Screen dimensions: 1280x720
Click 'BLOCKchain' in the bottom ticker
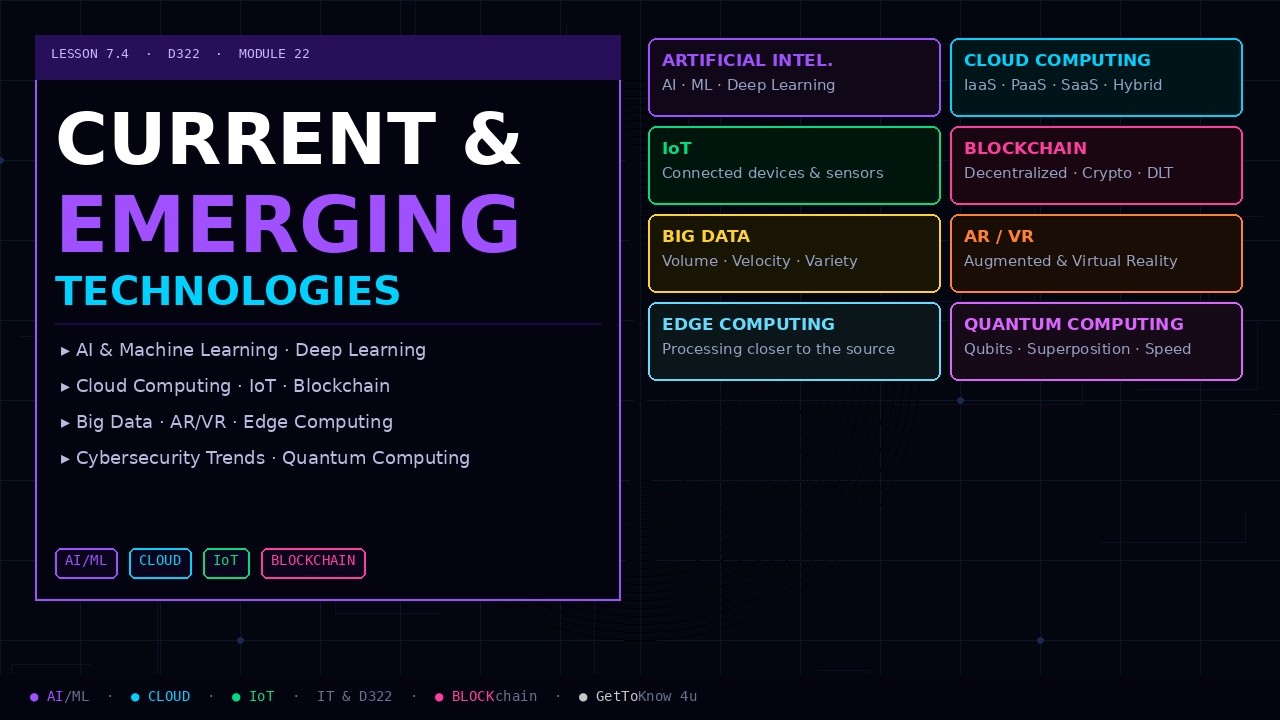pyautogui.click(x=494, y=696)
